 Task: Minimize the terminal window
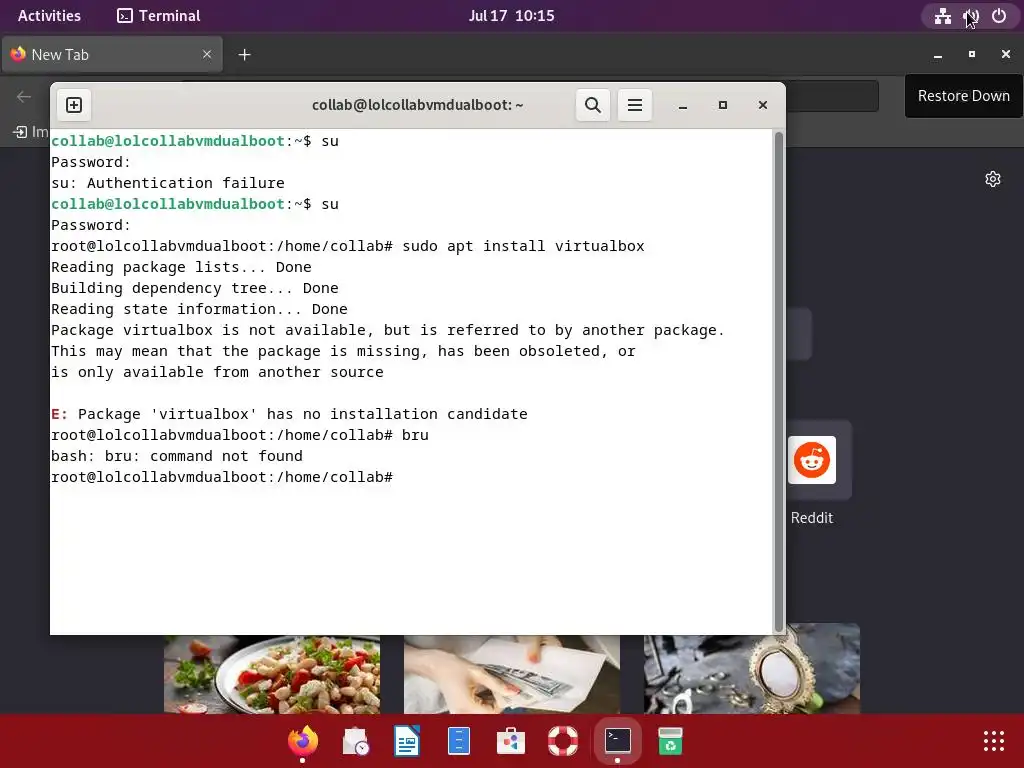[682, 105]
